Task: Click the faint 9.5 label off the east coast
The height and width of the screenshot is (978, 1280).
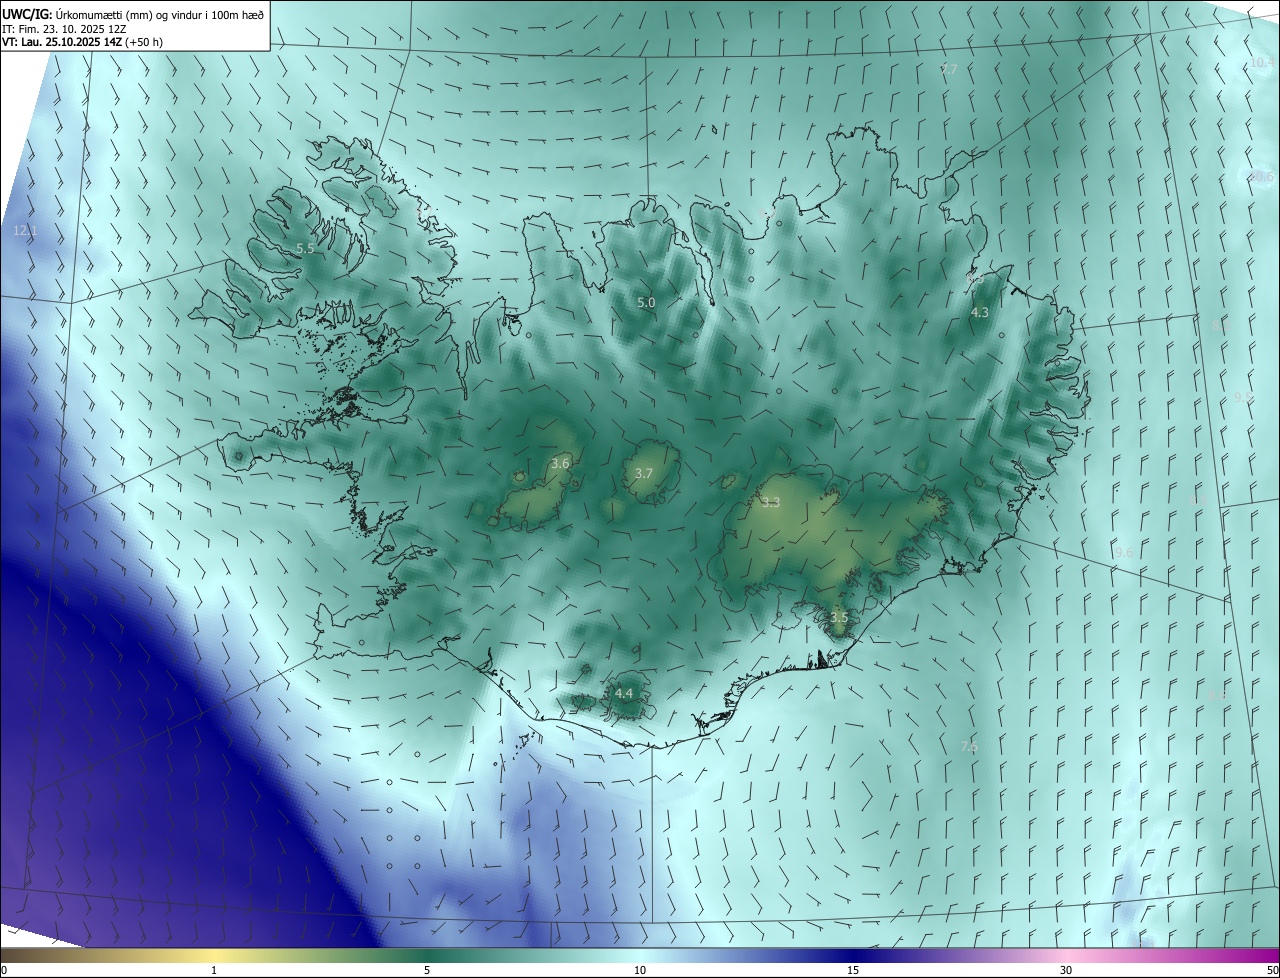Action: pyautogui.click(x=1243, y=397)
